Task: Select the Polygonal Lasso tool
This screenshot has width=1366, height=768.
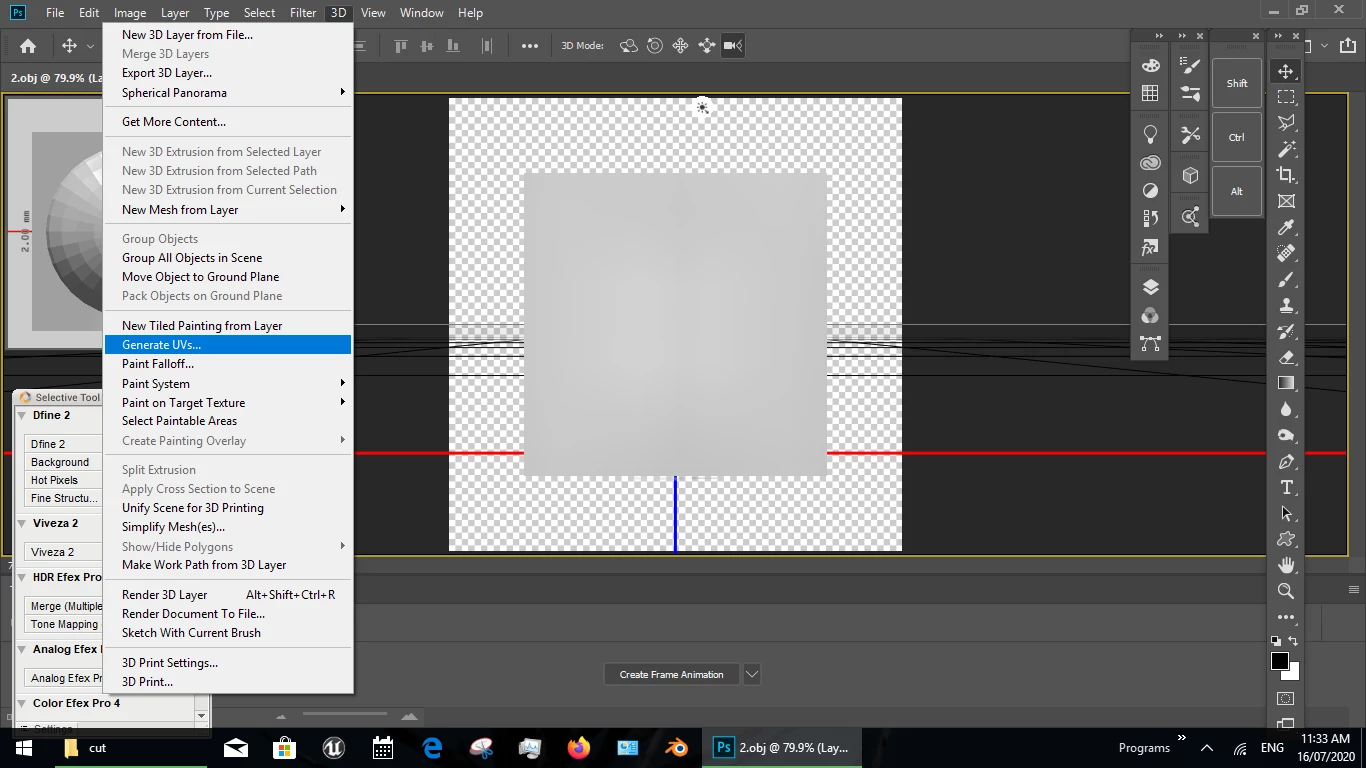Action: coord(1286,123)
